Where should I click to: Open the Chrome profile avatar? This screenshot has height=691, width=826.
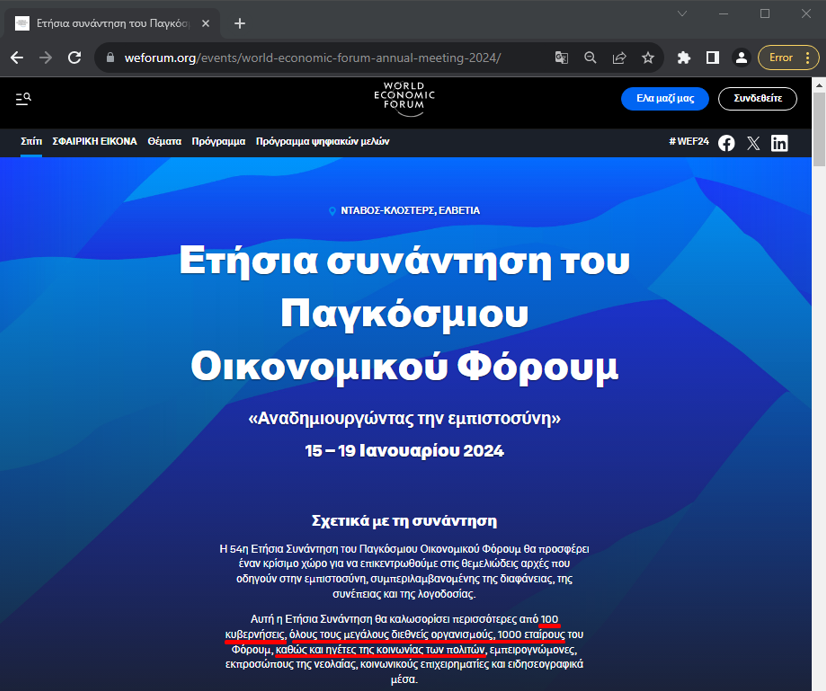[741, 57]
